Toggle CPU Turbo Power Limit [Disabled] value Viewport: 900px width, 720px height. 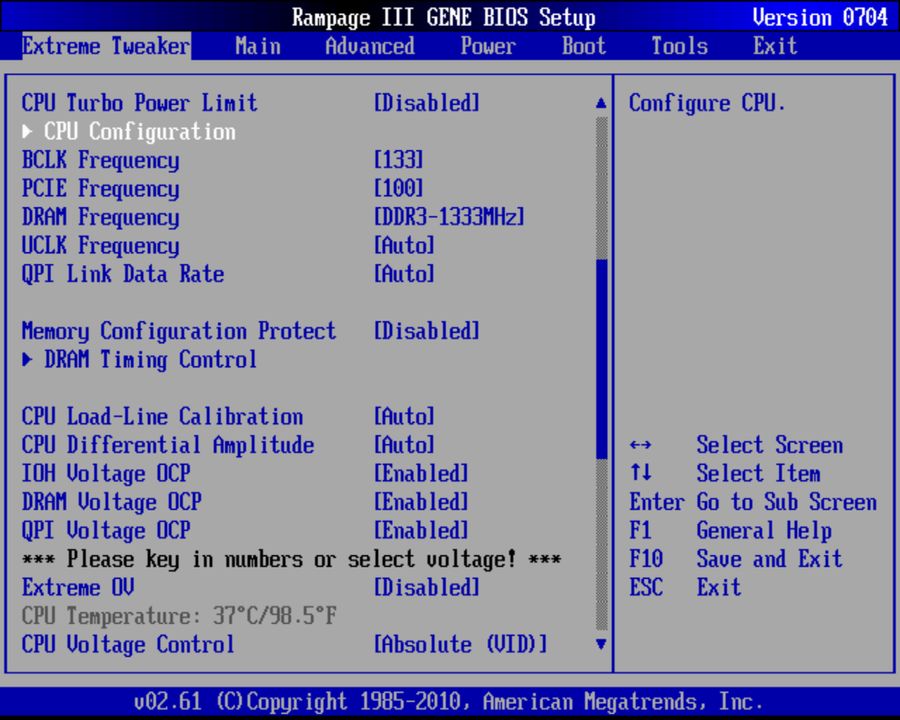tap(426, 103)
